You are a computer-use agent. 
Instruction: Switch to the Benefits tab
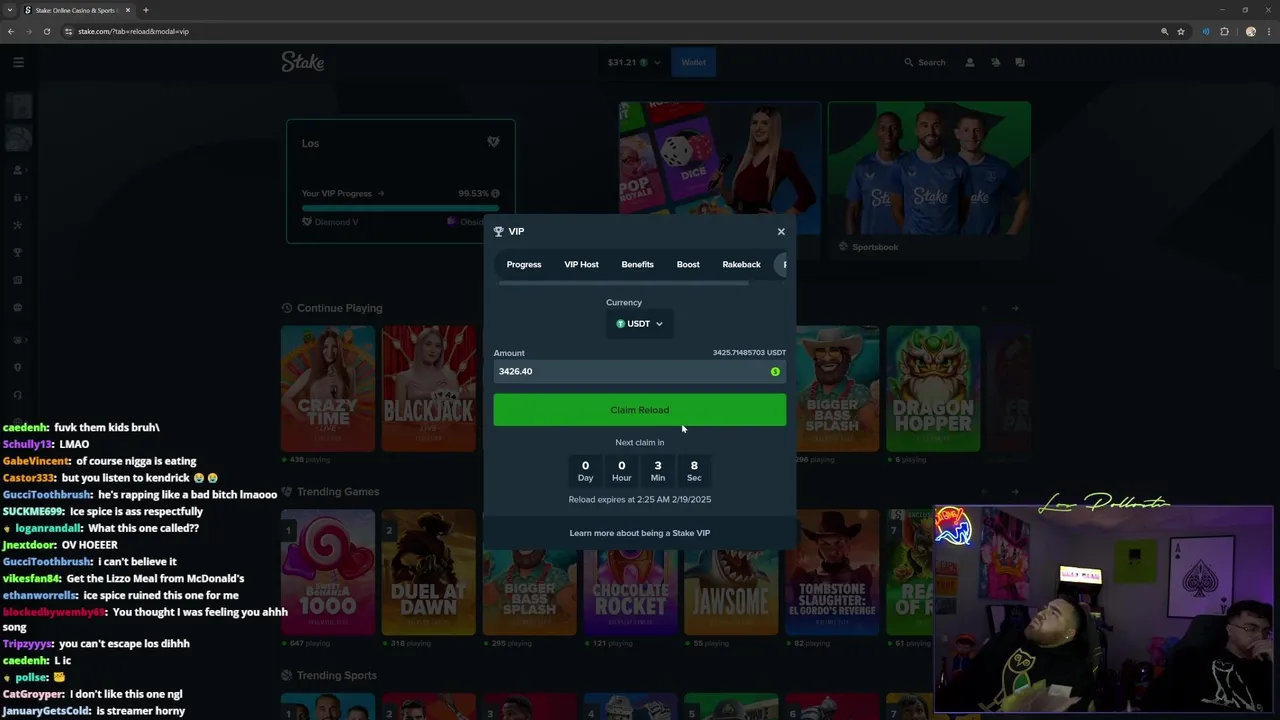coord(637,264)
